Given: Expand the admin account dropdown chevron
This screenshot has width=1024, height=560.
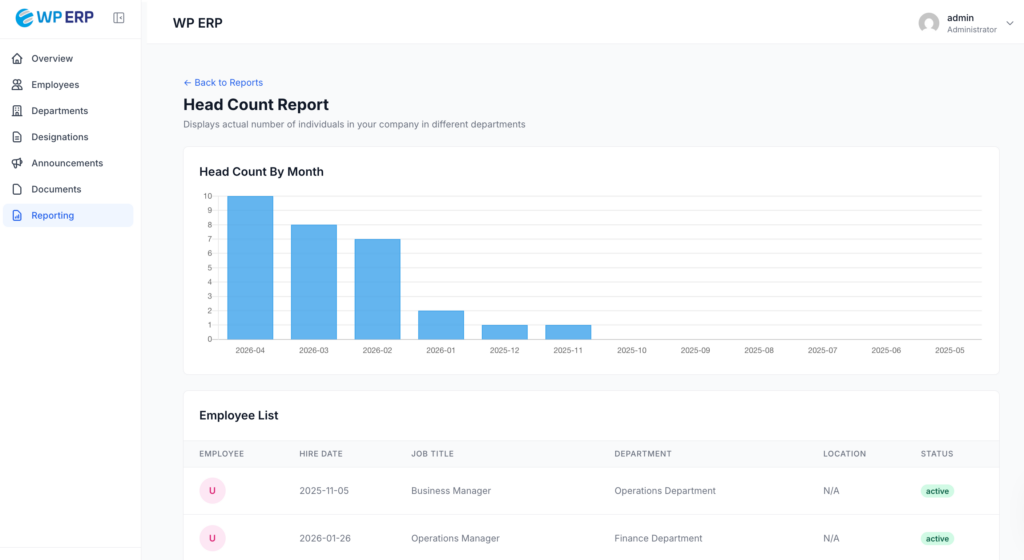Looking at the screenshot, I should (x=1009, y=23).
